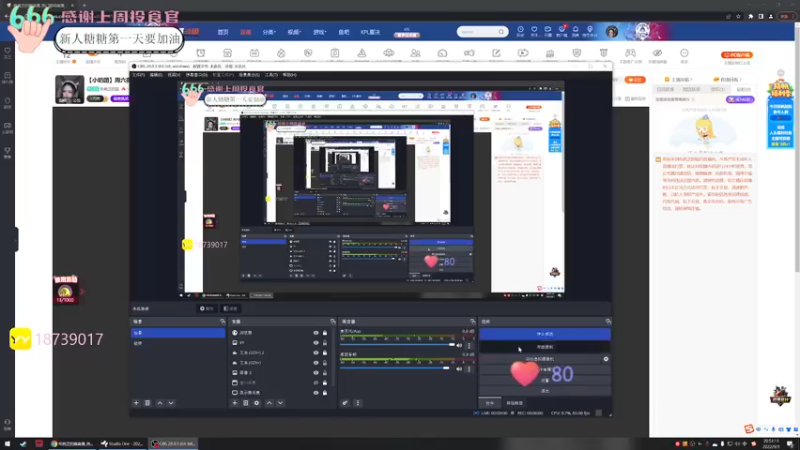This screenshot has height=450, width=800.
Task: Move the selected scene down
Action: [171, 403]
